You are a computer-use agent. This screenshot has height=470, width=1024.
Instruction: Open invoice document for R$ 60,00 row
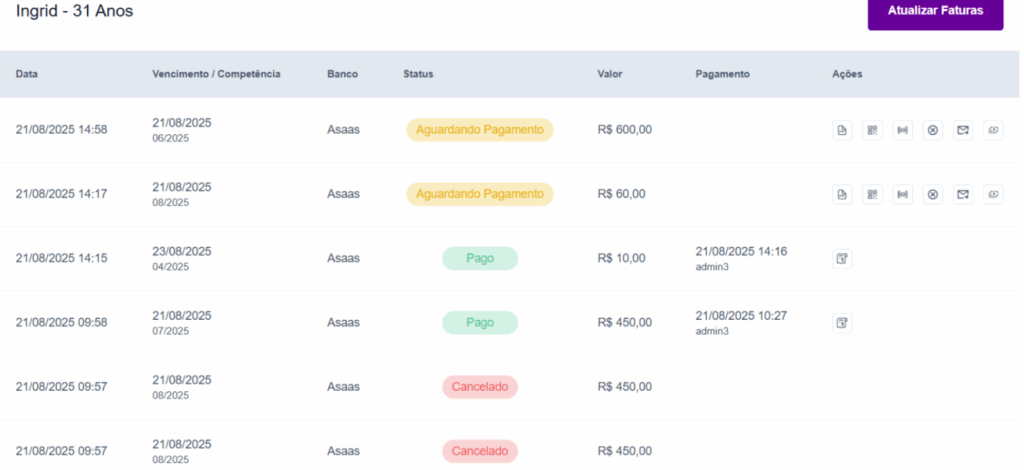[843, 194]
